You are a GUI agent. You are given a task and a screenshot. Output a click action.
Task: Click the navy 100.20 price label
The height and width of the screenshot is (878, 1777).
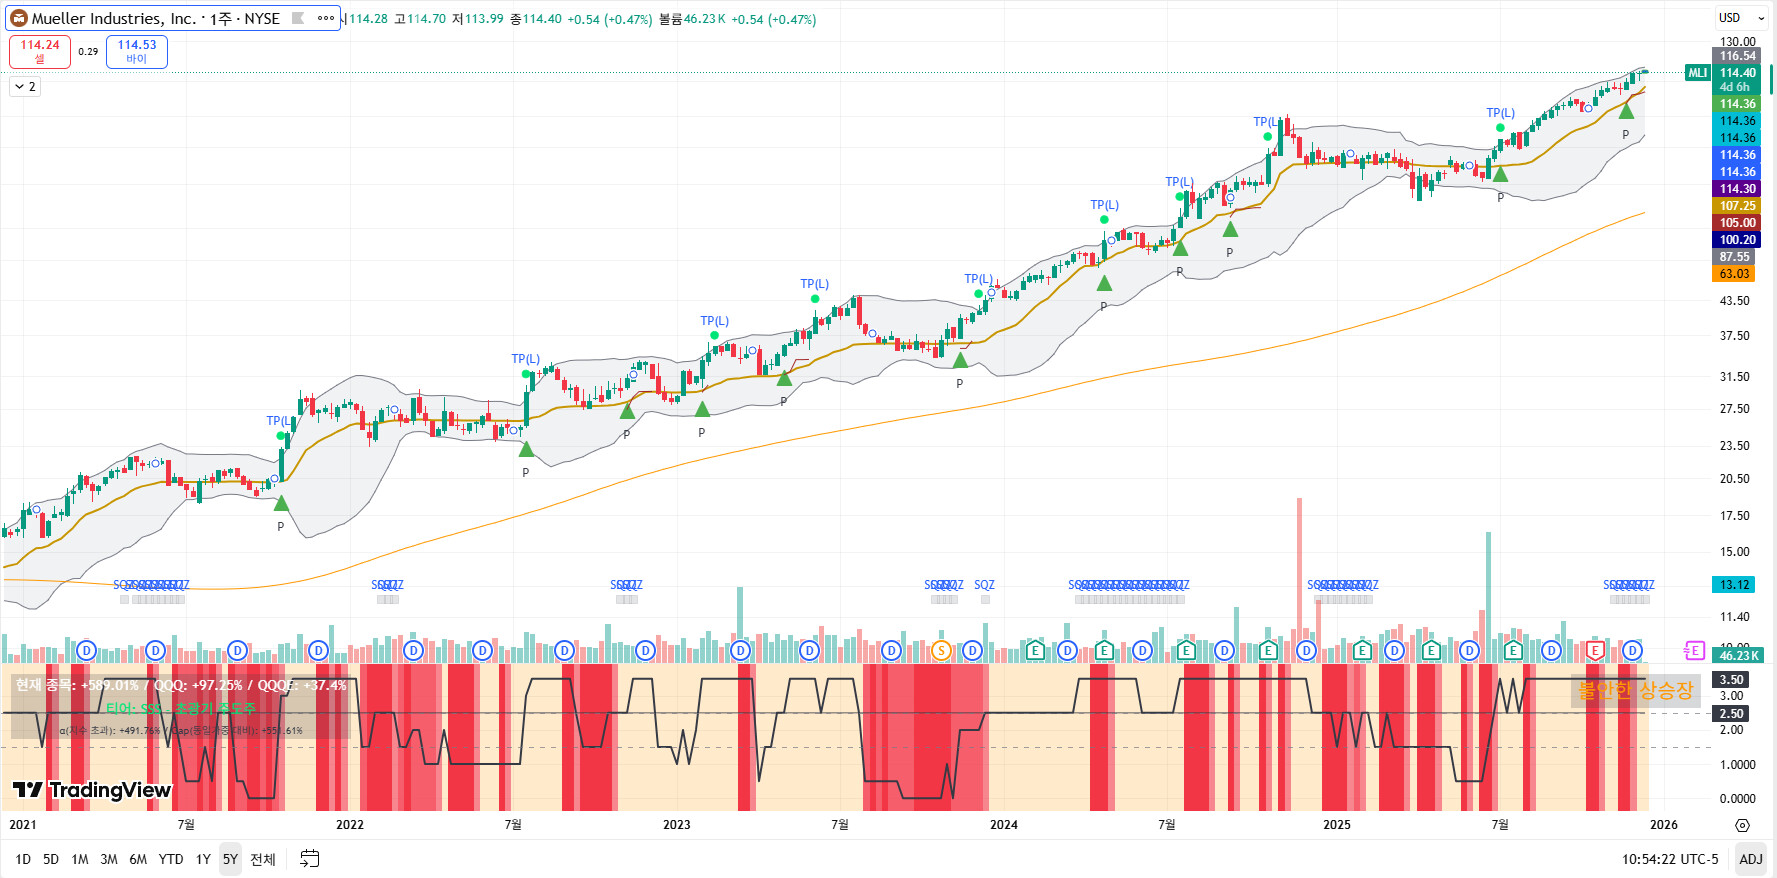[1737, 240]
